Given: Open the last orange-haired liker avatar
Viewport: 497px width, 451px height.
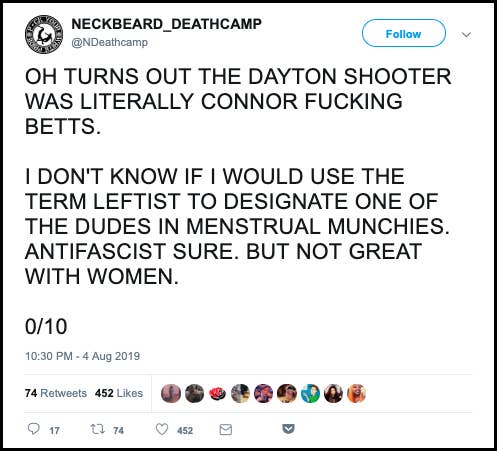Looking at the screenshot, I should point(357,393).
